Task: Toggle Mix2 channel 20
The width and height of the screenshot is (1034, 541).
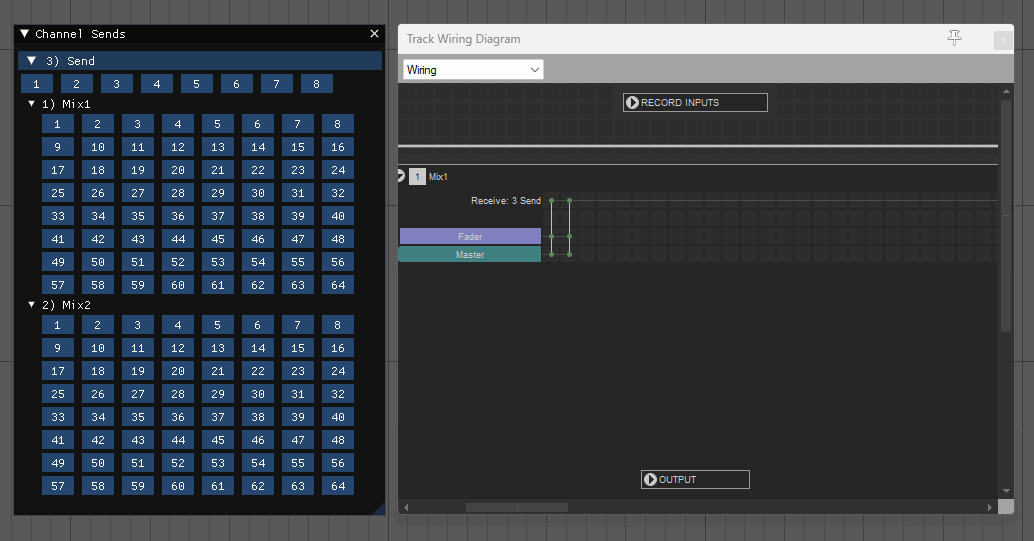Action: (x=178, y=371)
